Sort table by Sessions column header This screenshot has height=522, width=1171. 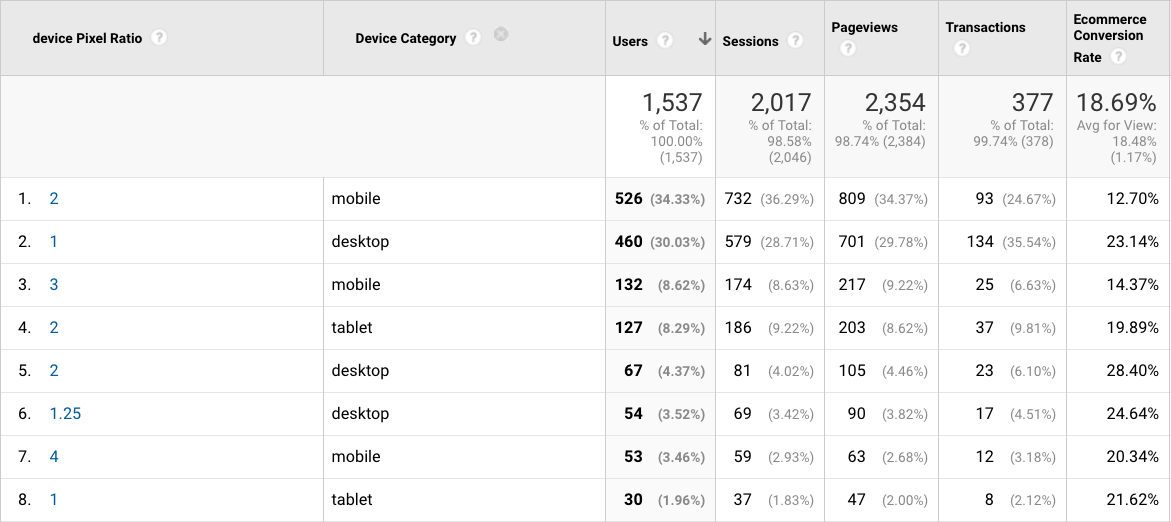coord(750,41)
